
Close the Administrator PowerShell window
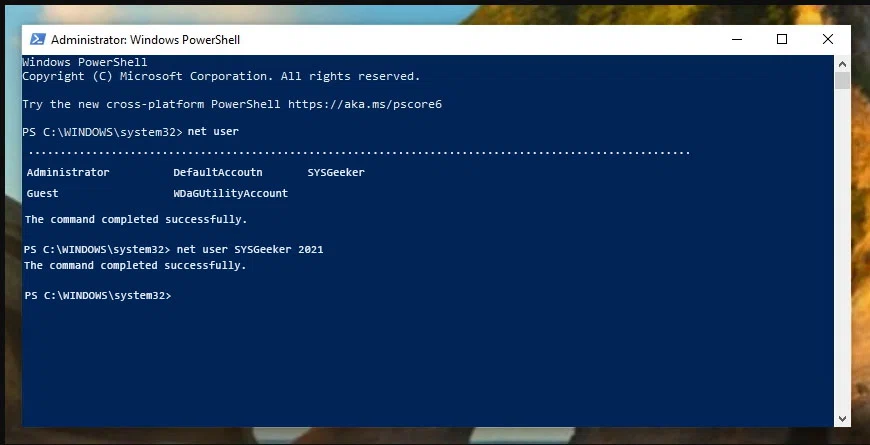(827, 39)
